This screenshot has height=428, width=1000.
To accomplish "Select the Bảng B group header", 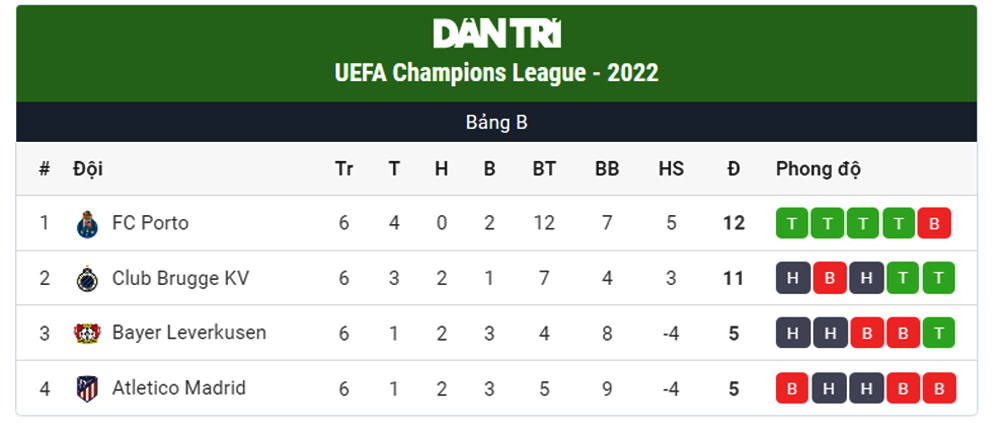I will 496,122.
